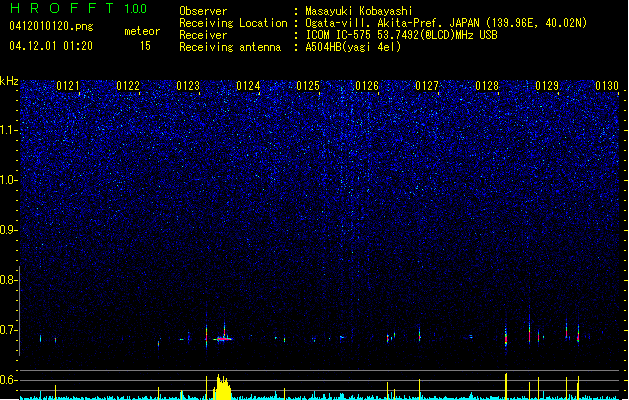Screen dimensions: 629x400
Task: Click the 0129 time marker
Action: point(547,86)
